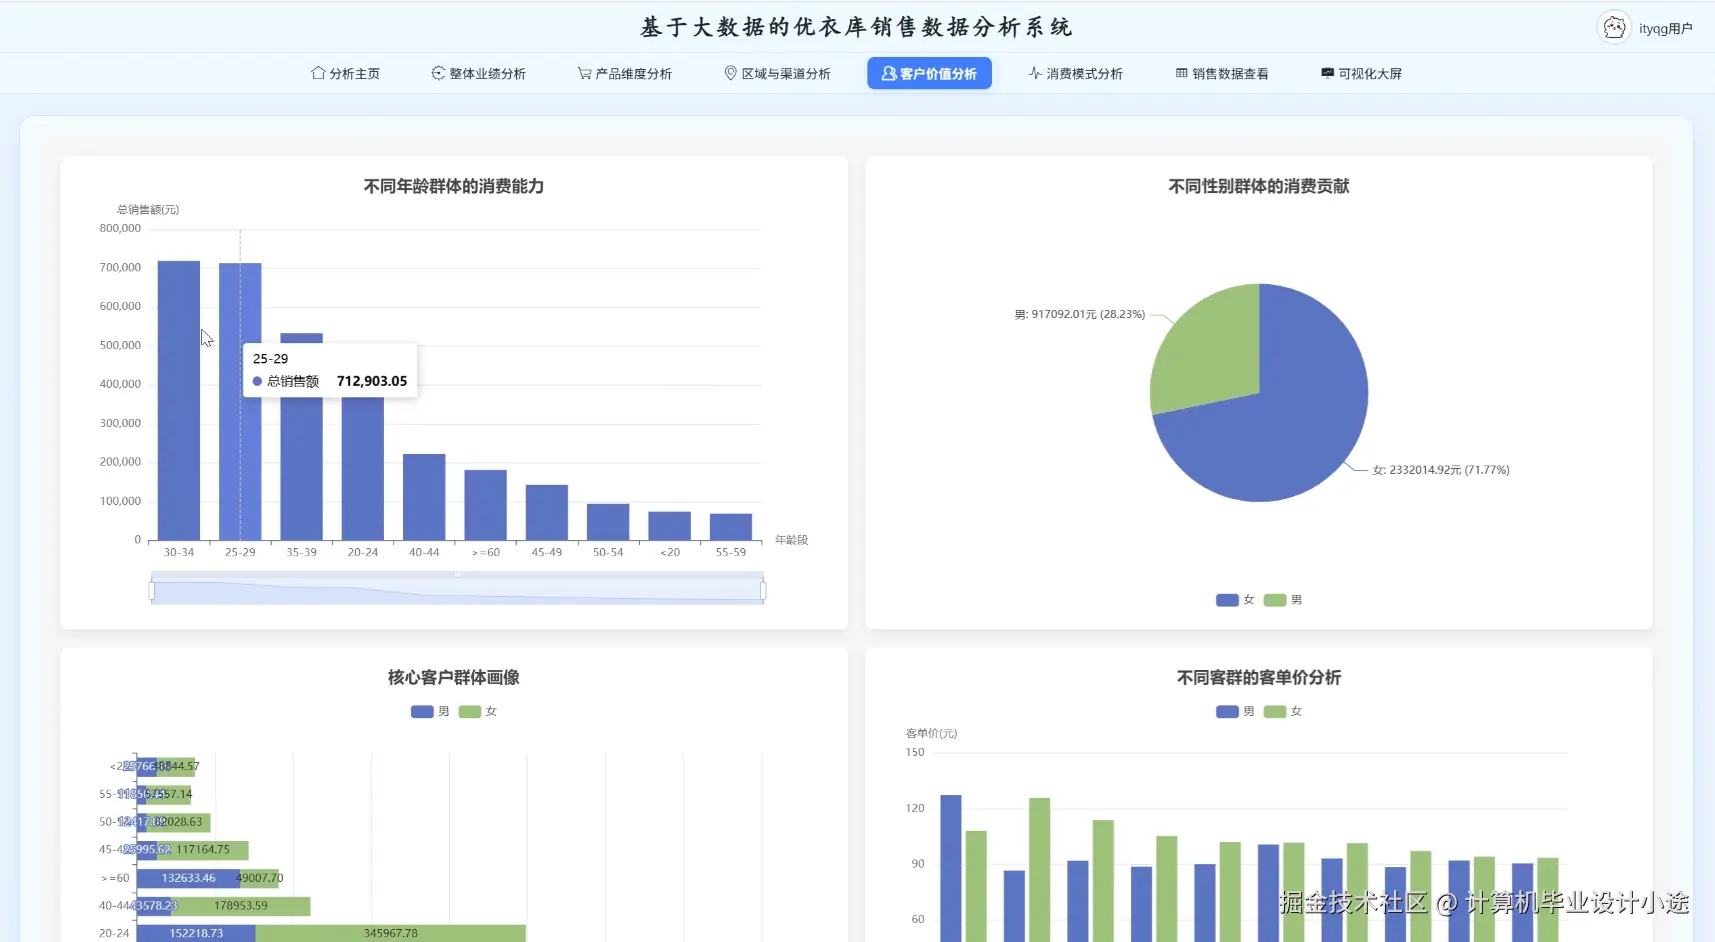The image size is (1715, 942).
Task: Click the green bar labeled 345967.78
Action: (391, 933)
